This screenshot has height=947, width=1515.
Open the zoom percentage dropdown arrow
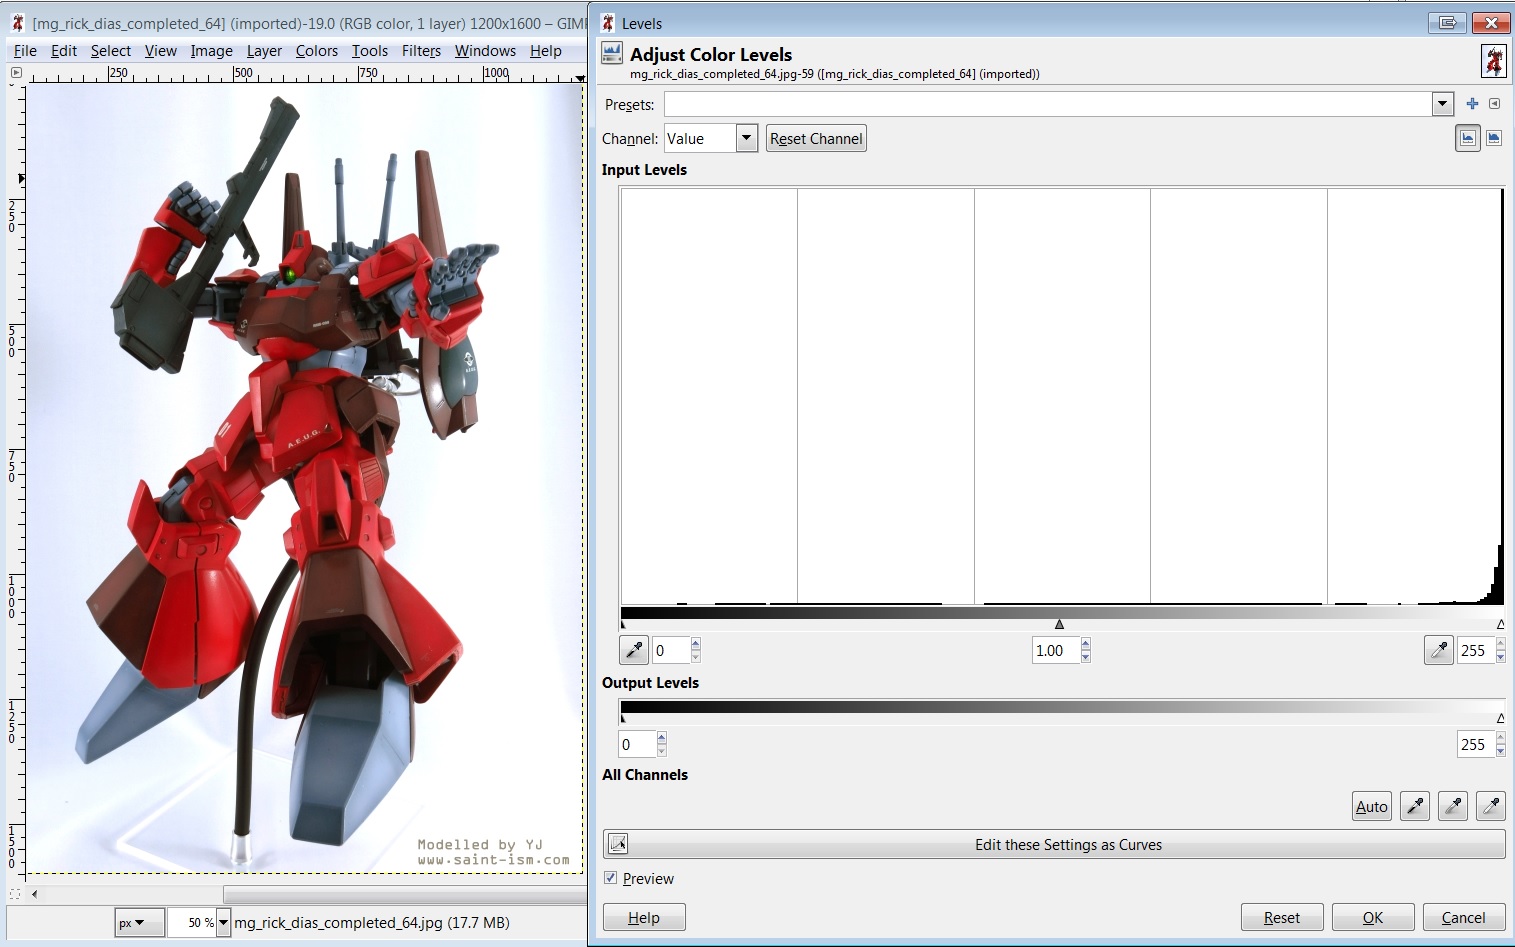[x=224, y=923]
